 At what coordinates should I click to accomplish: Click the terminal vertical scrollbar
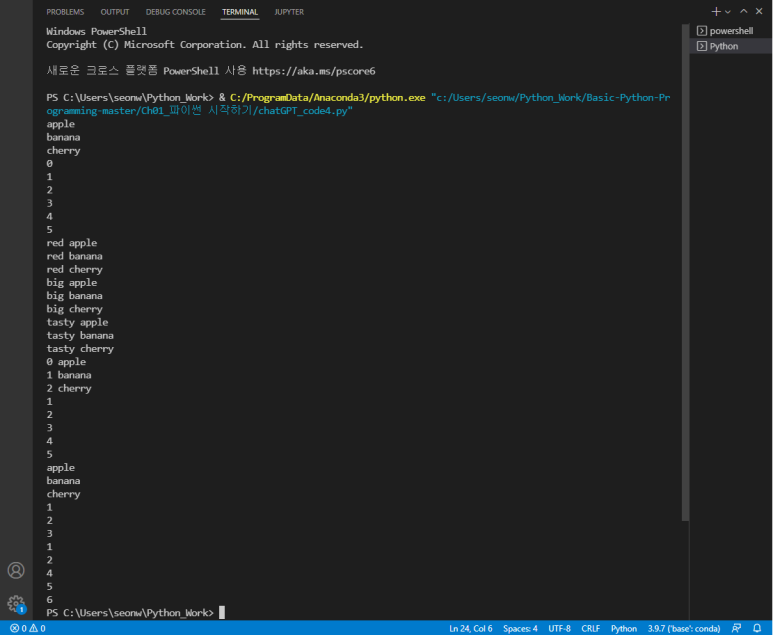pos(685,272)
